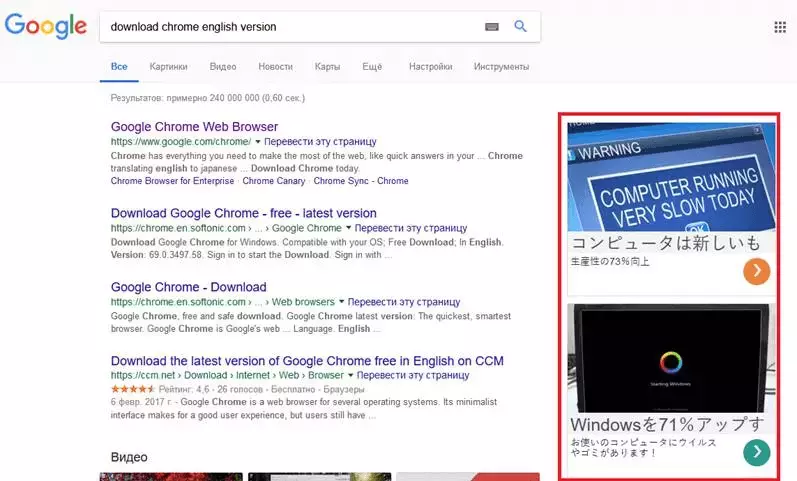The height and width of the screenshot is (481, 797).
Task: Click the 生産性の73%向上 ad subtitle
Action: point(610,261)
